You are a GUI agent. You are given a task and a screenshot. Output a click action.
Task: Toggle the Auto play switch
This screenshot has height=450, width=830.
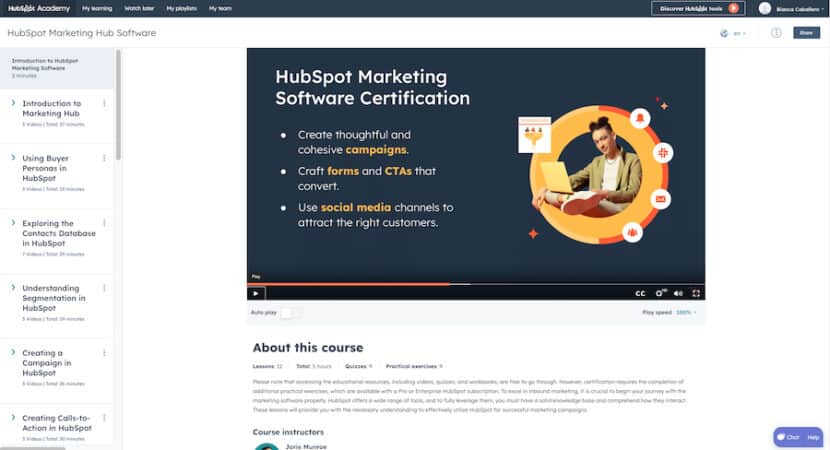pyautogui.click(x=290, y=313)
